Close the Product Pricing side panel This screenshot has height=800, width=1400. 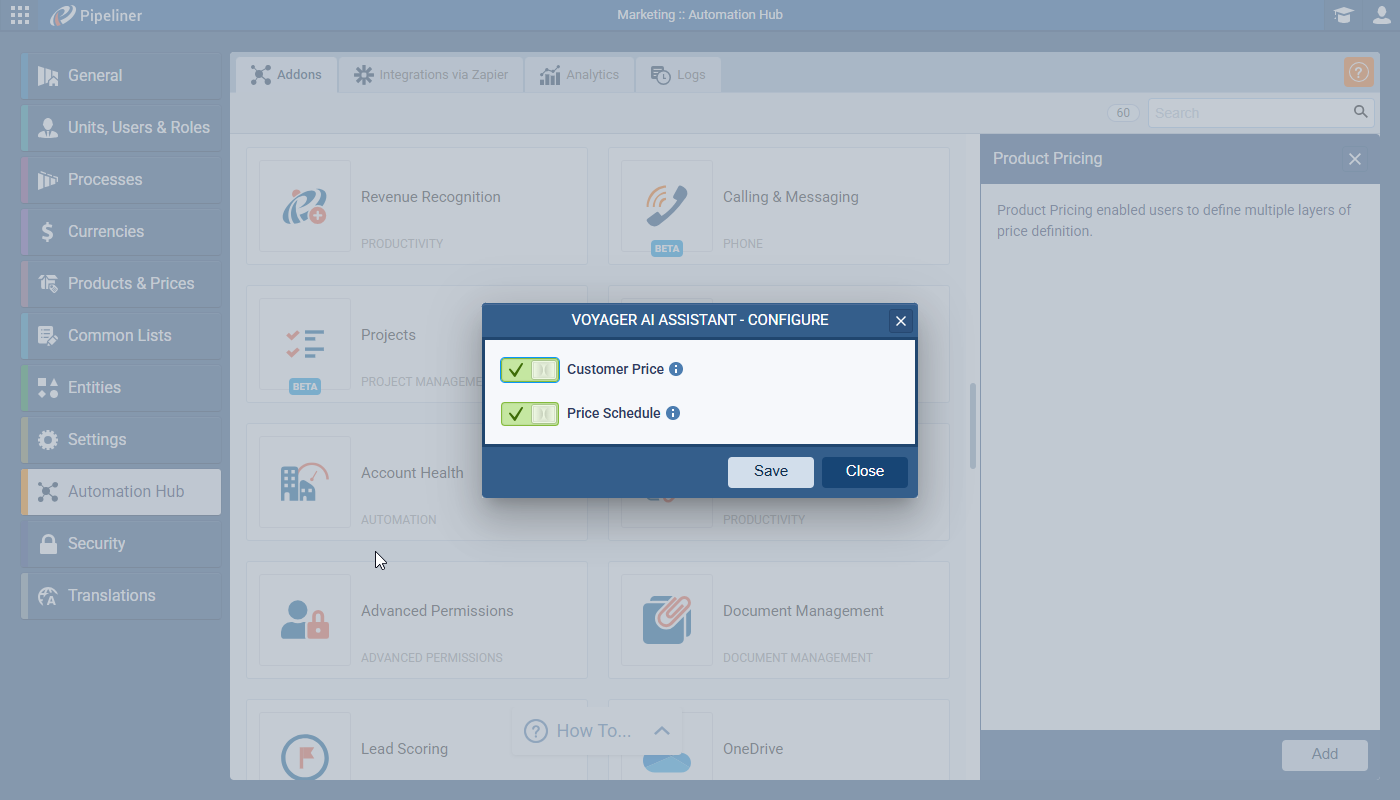[1355, 159]
